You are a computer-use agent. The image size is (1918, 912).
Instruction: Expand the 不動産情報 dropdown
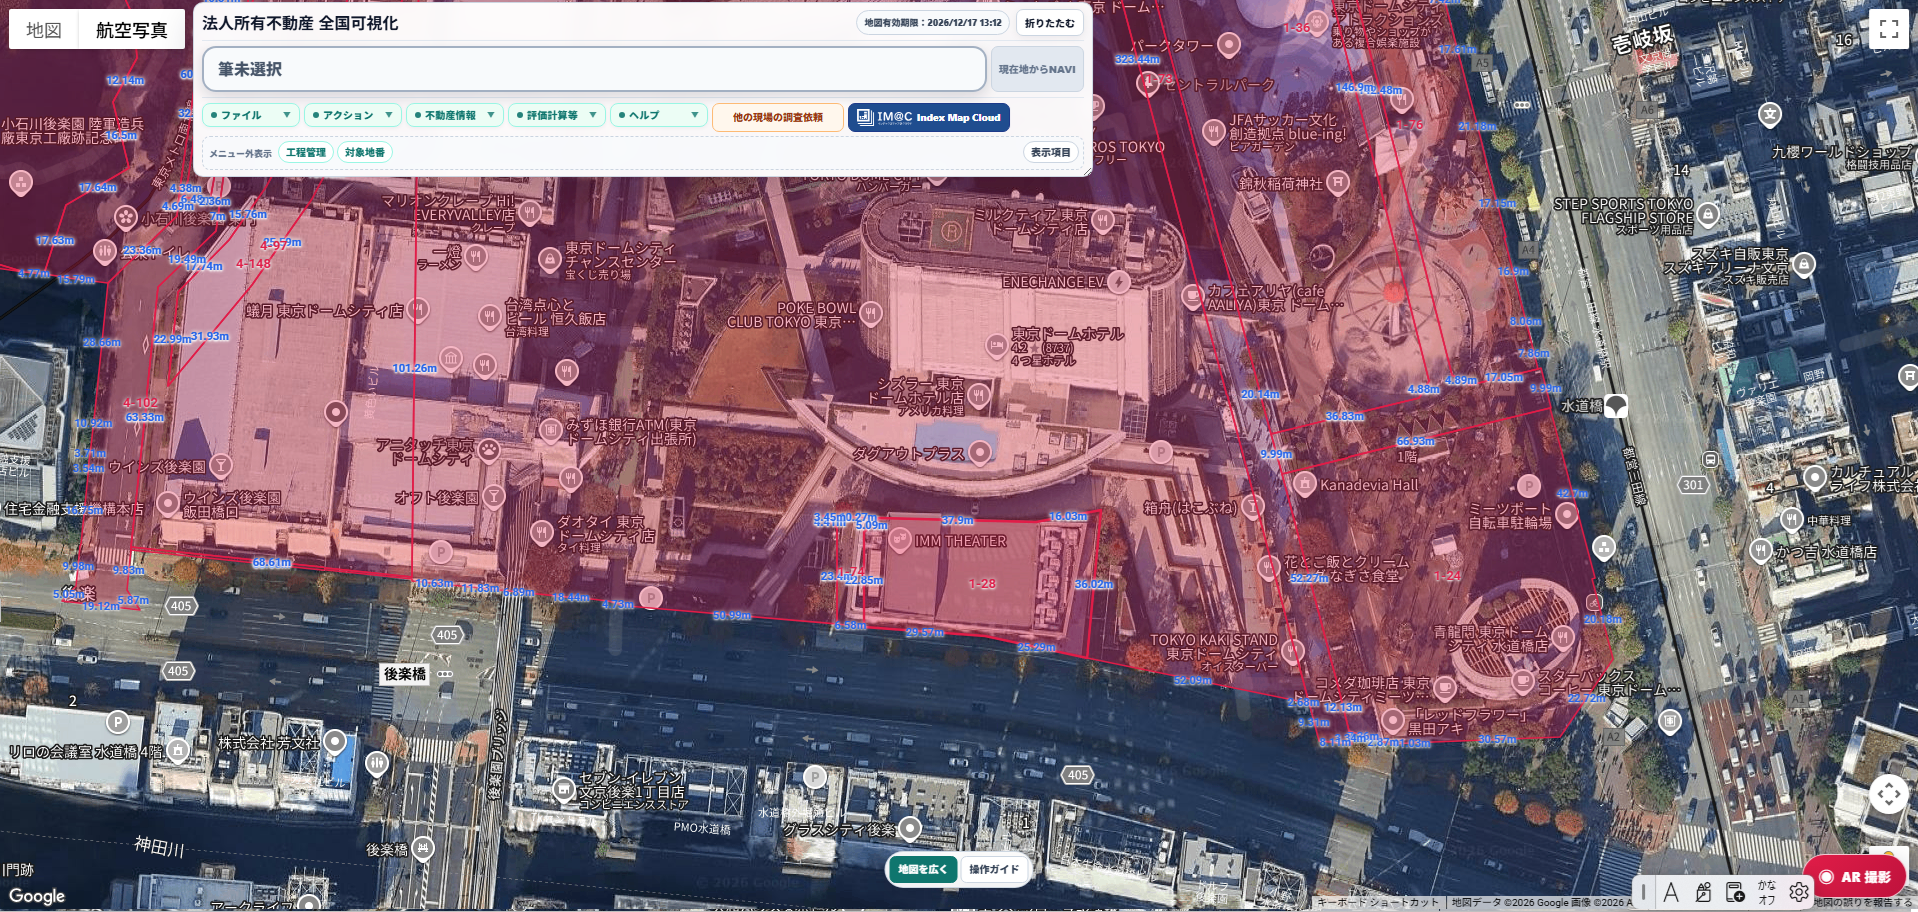click(x=455, y=115)
